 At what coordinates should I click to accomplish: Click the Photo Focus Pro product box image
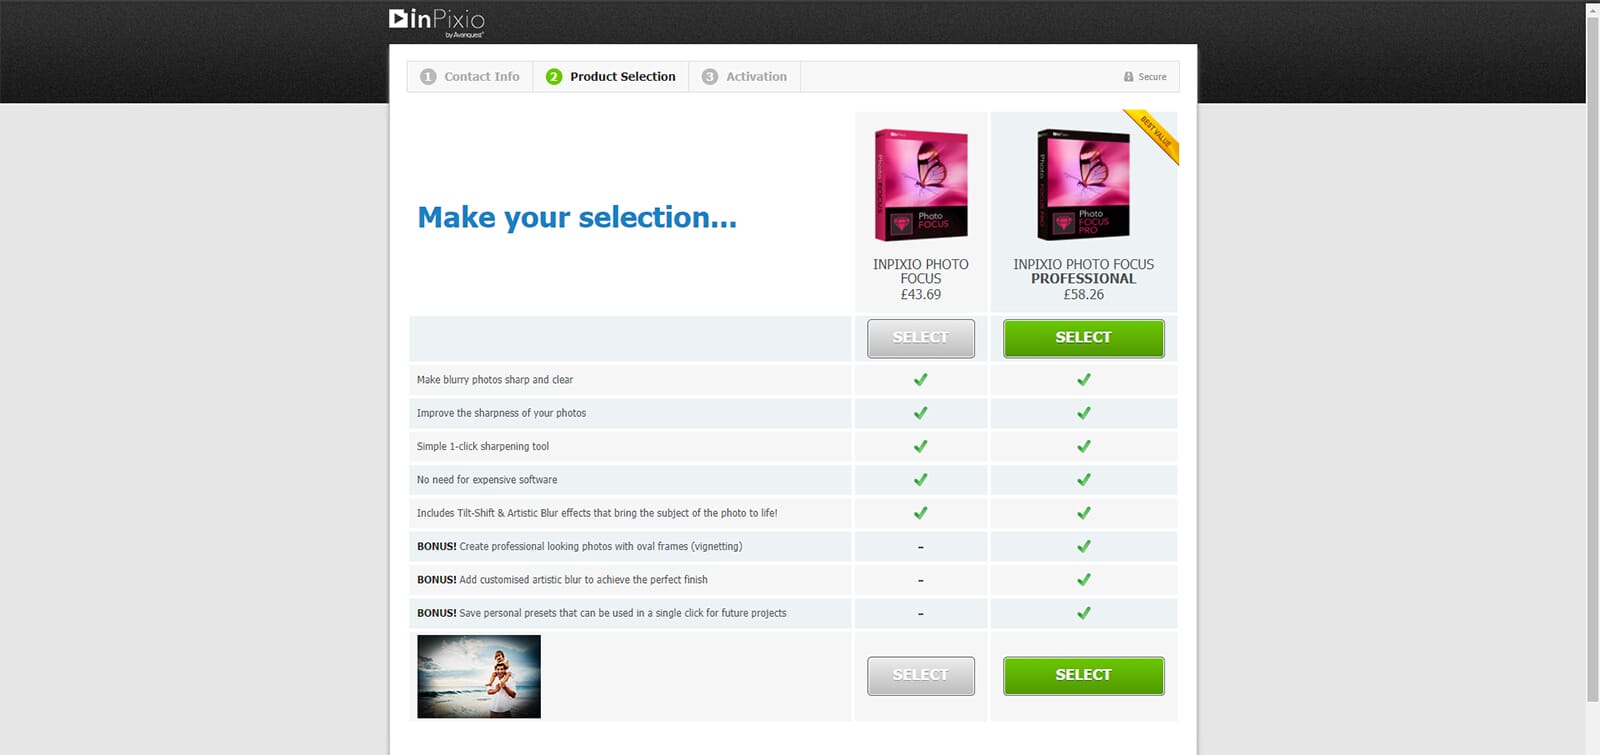tap(1083, 185)
